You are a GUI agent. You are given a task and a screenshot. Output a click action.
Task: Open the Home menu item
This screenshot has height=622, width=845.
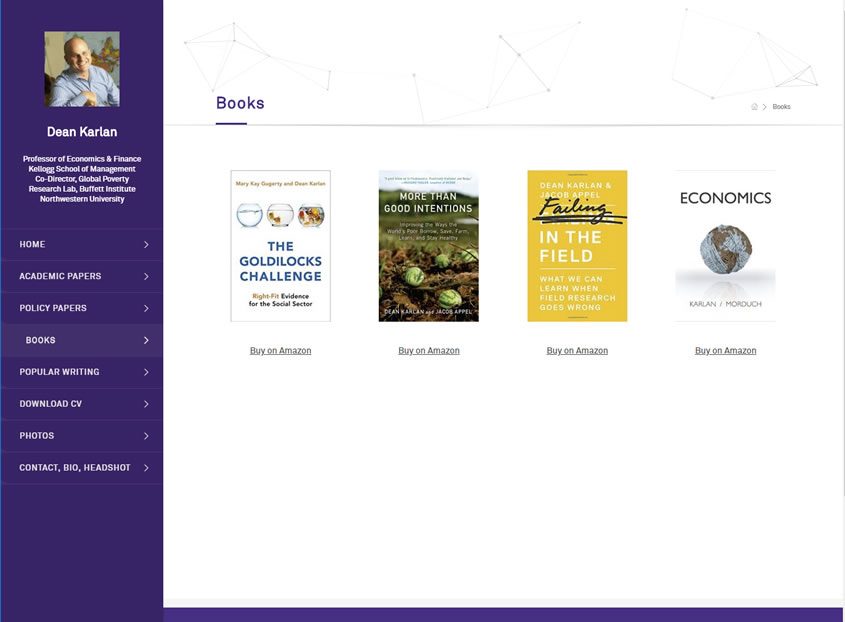(33, 244)
